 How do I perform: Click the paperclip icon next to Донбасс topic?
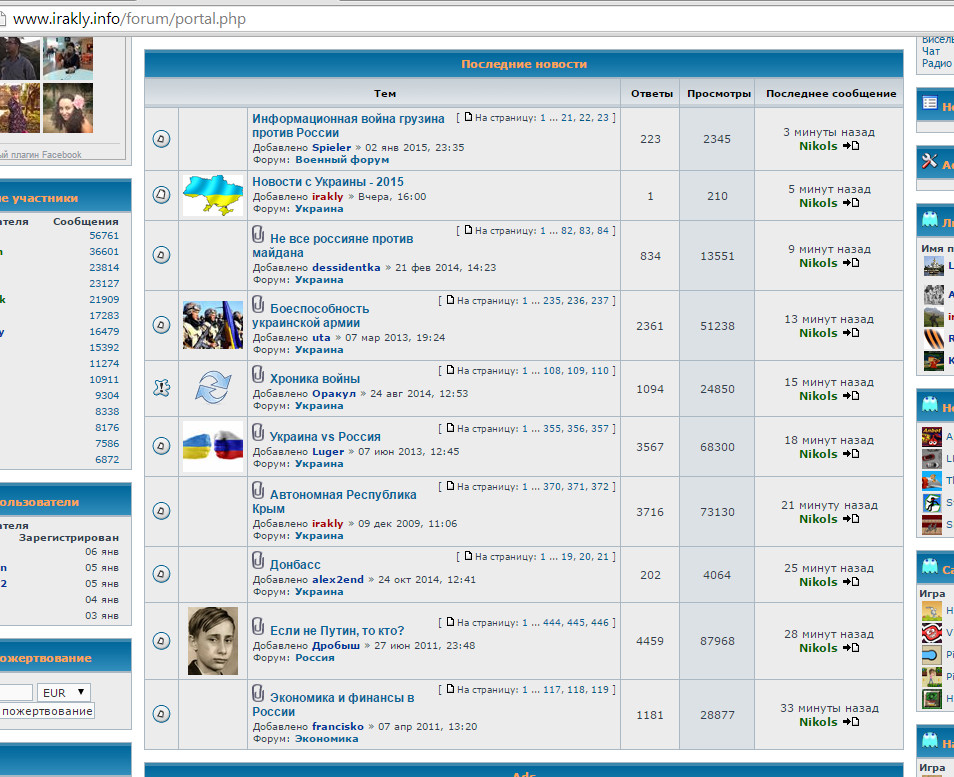[258, 563]
